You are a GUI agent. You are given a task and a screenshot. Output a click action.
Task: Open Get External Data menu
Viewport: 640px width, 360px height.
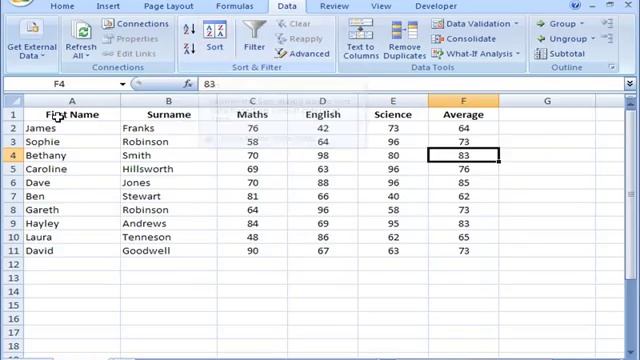pyautogui.click(x=32, y=40)
